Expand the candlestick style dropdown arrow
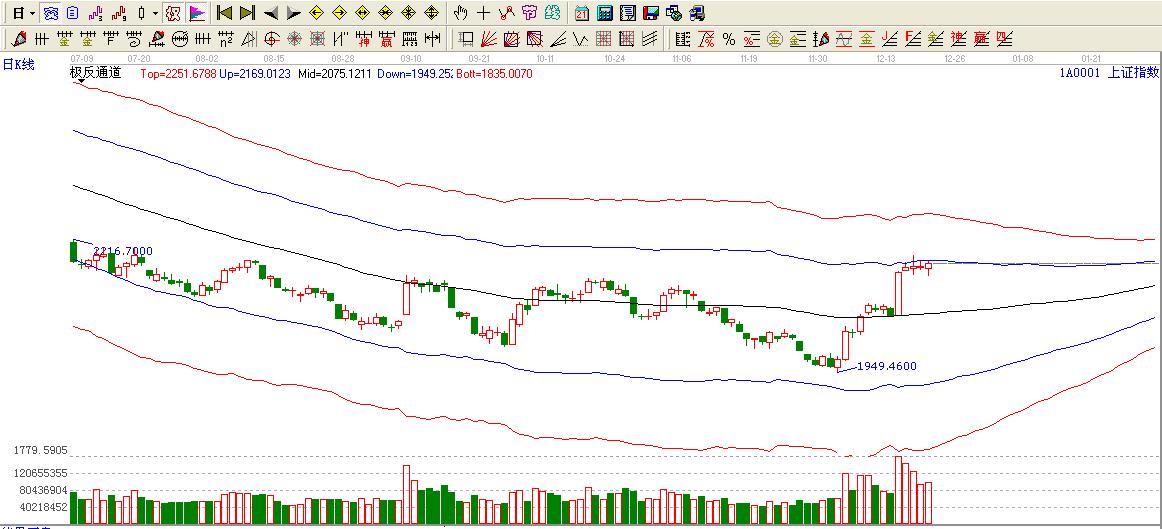 coord(154,13)
